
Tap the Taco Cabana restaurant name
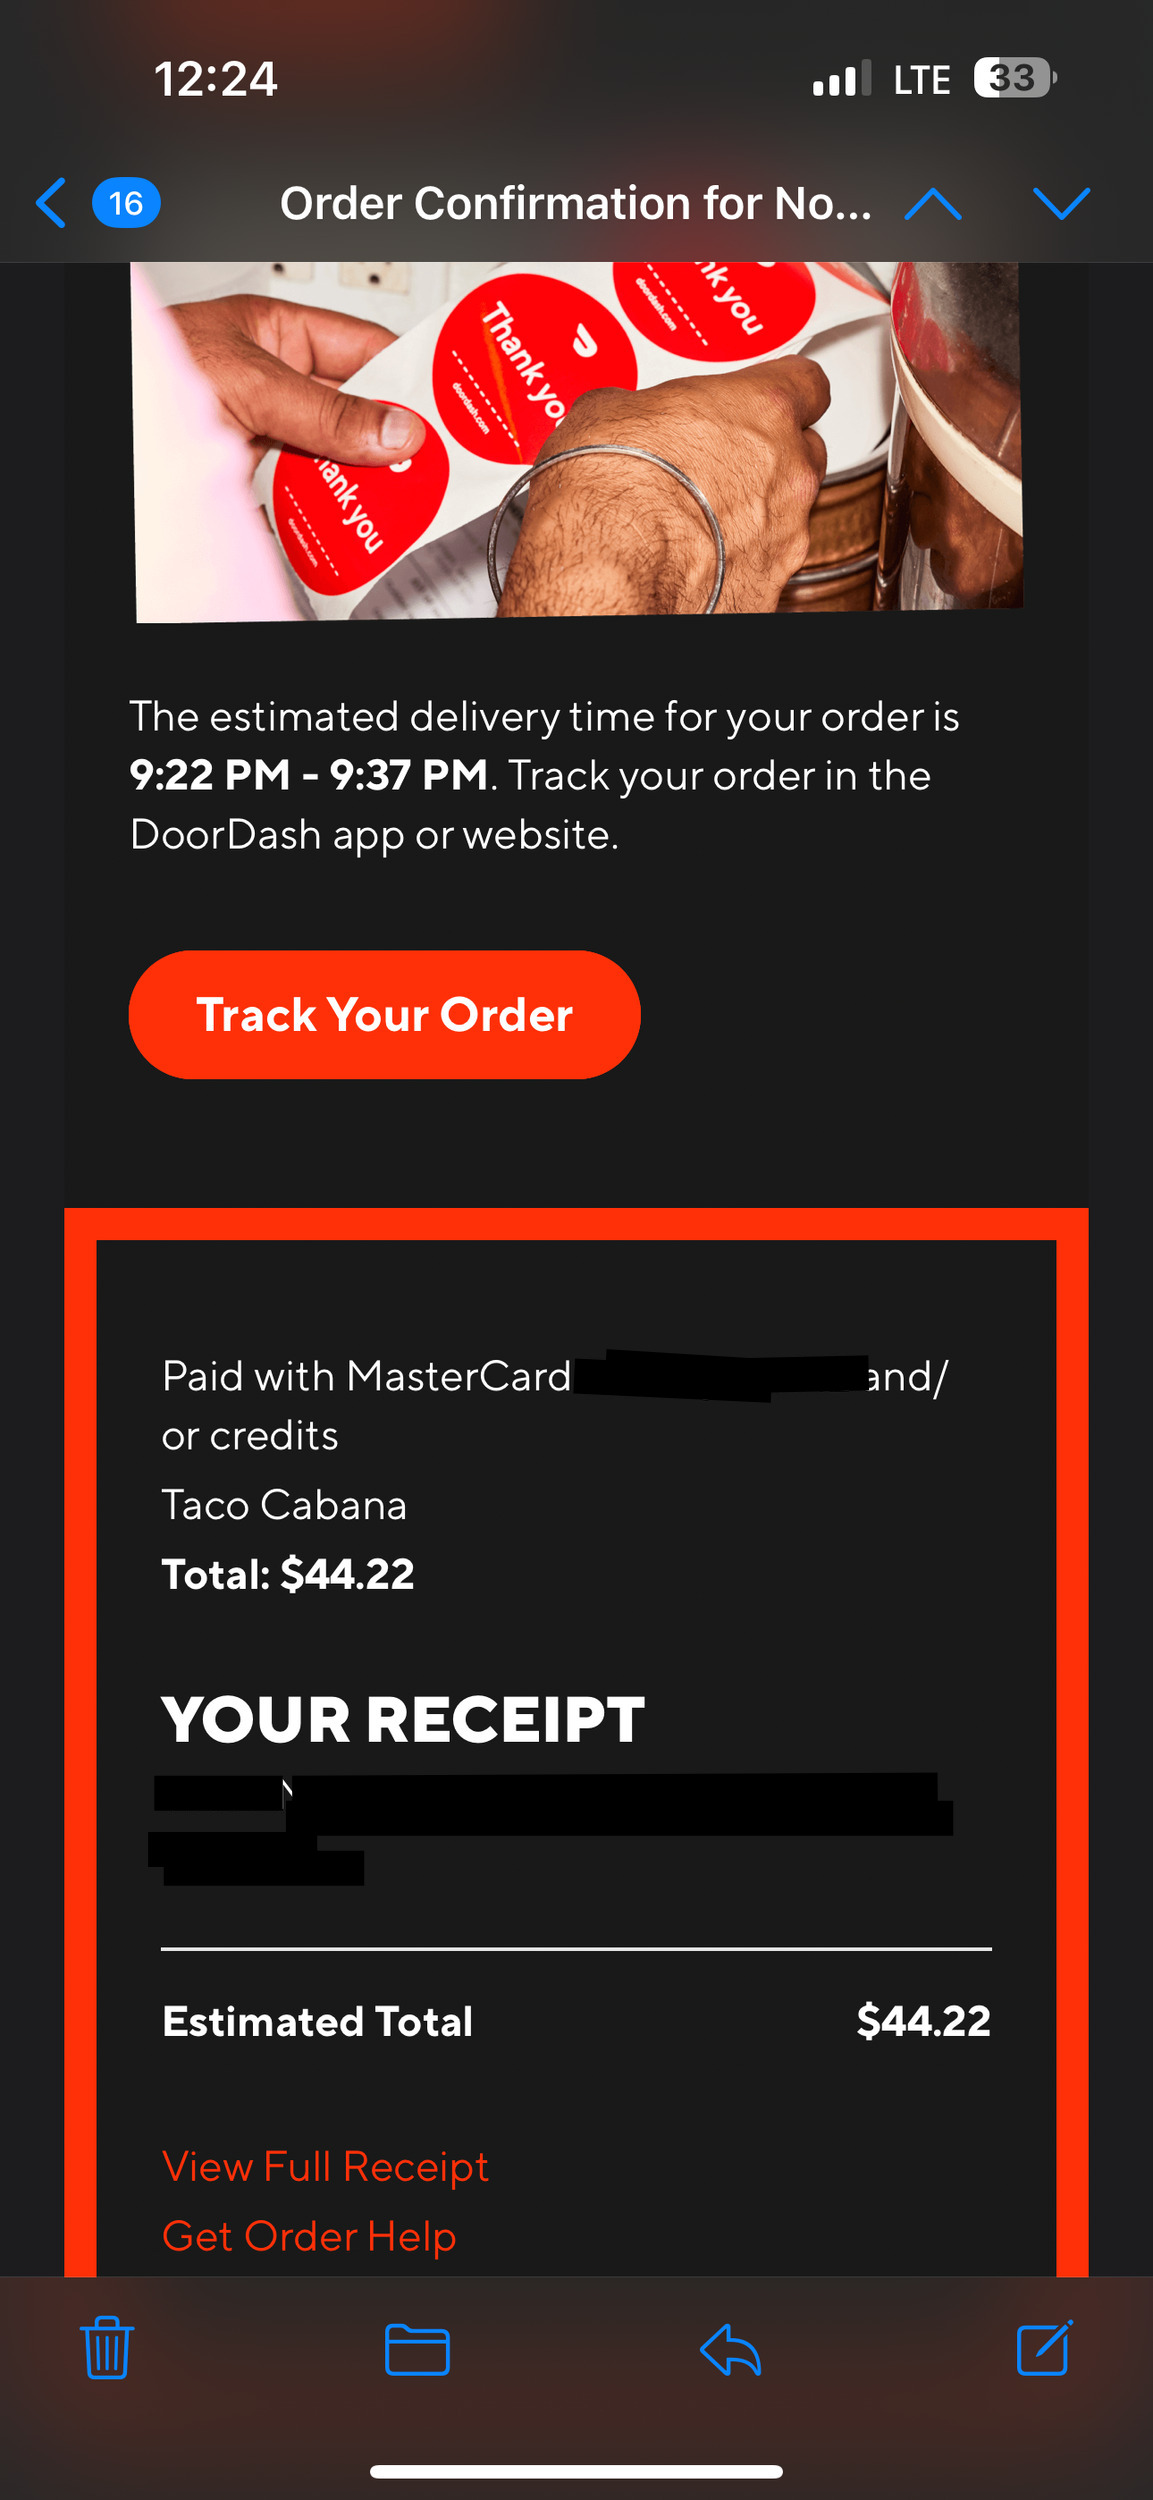click(x=284, y=1504)
